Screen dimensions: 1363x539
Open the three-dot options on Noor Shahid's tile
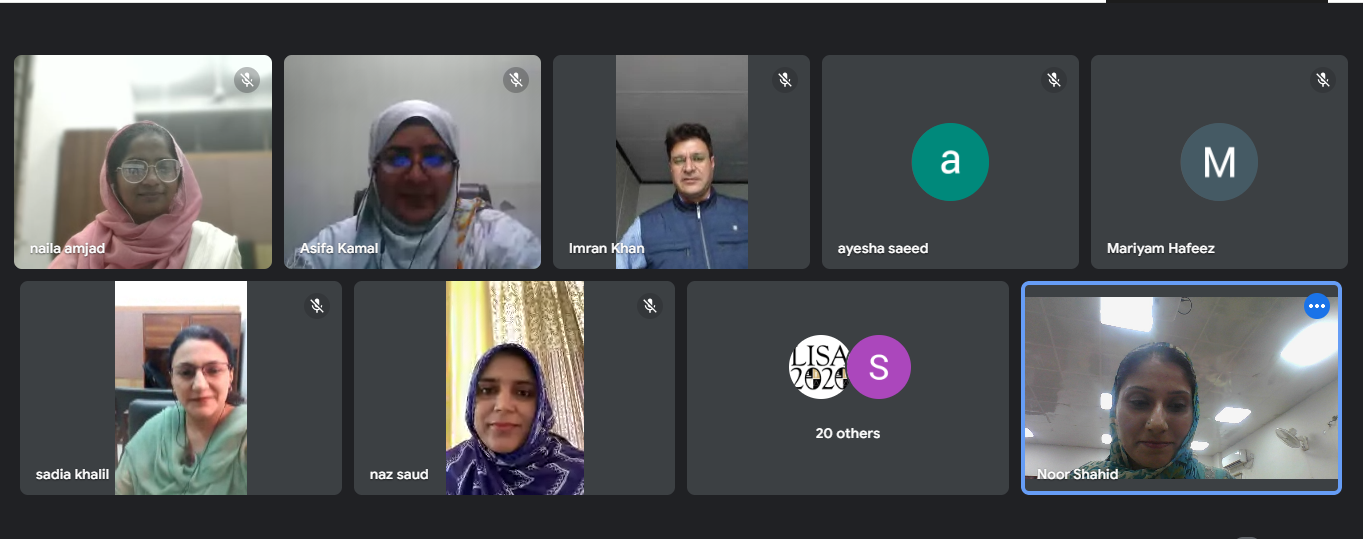pos(1317,306)
